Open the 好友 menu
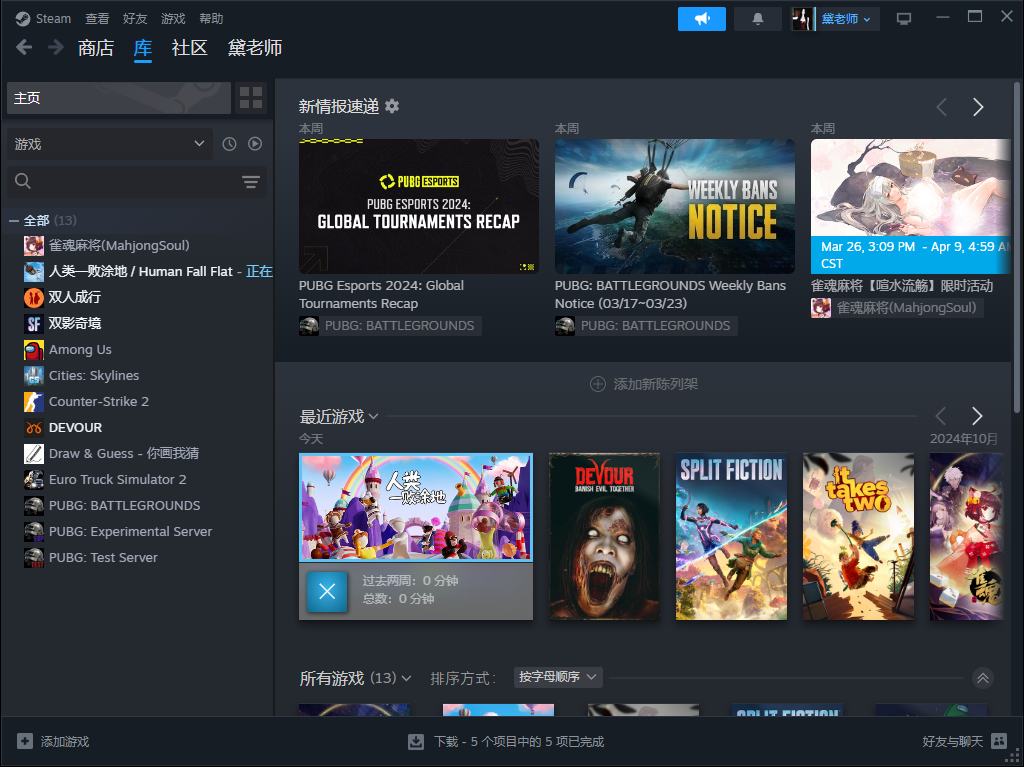This screenshot has width=1024, height=767. [x=135, y=19]
